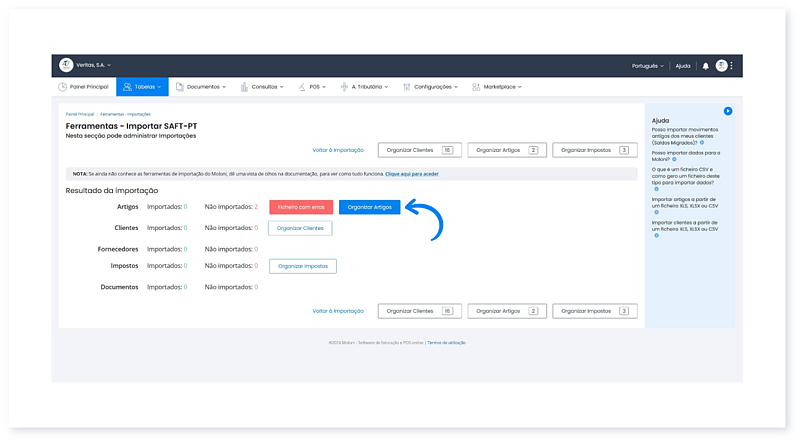Click the Marketplace icon in navigation
The height and width of the screenshot is (442, 800).
(x=476, y=87)
